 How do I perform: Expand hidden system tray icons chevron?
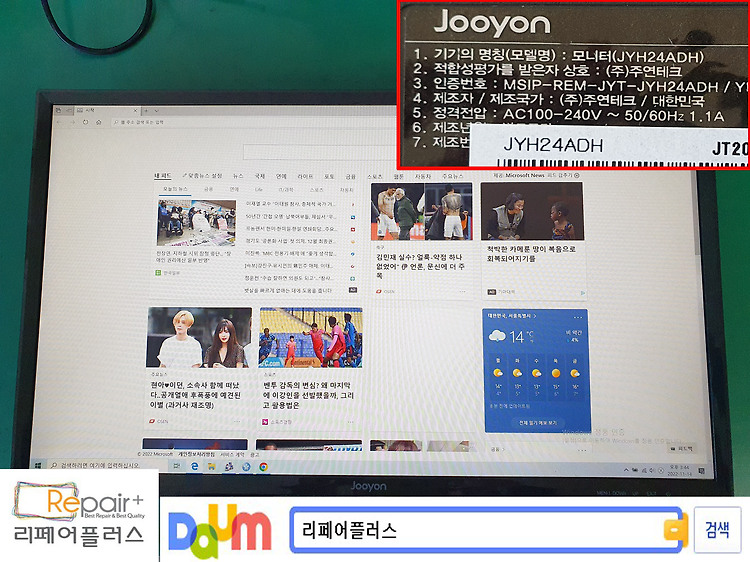click(626, 470)
